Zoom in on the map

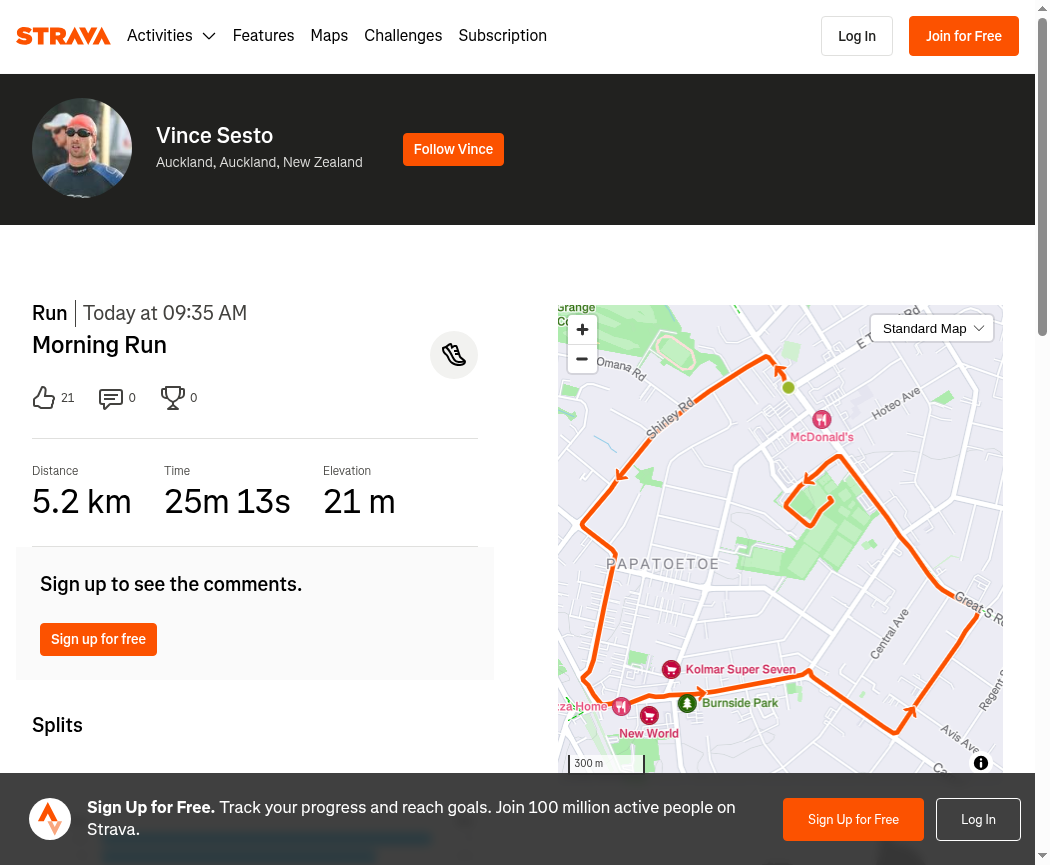pos(582,329)
